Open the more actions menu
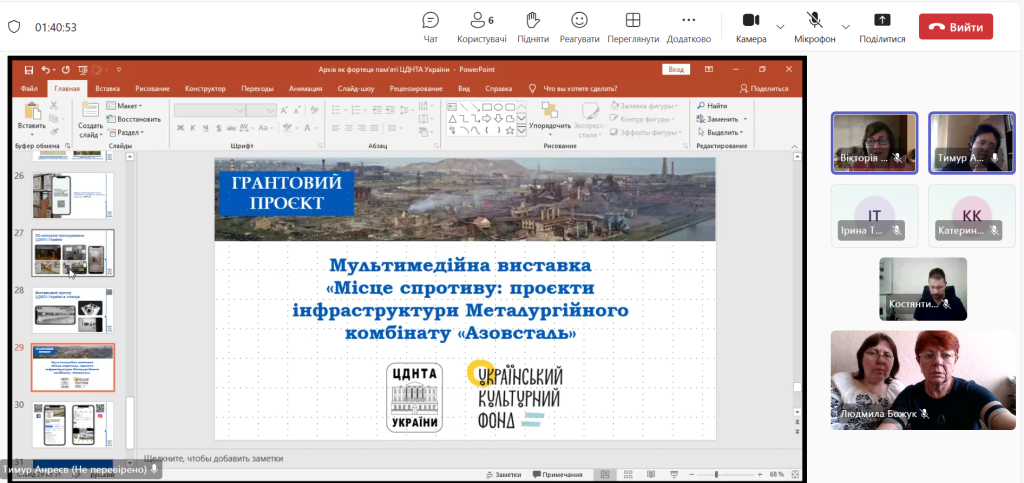This screenshot has width=1024, height=483. (x=688, y=27)
